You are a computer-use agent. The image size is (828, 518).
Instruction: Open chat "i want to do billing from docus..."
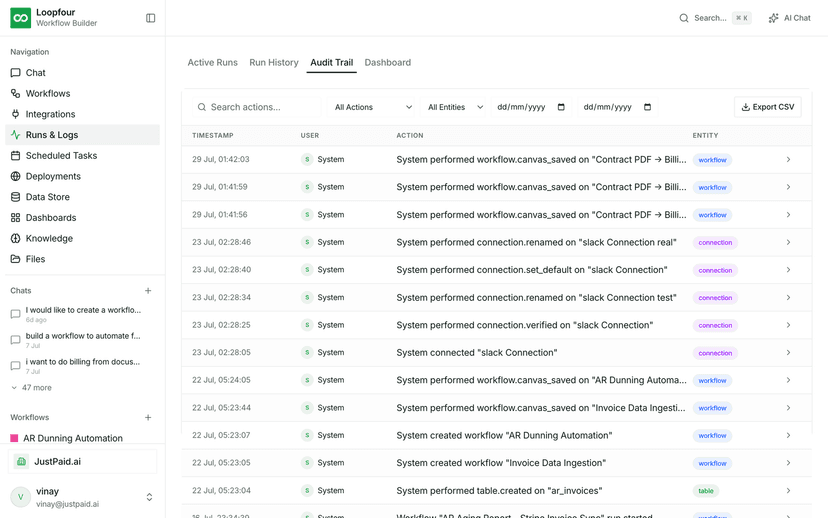[x=82, y=366]
